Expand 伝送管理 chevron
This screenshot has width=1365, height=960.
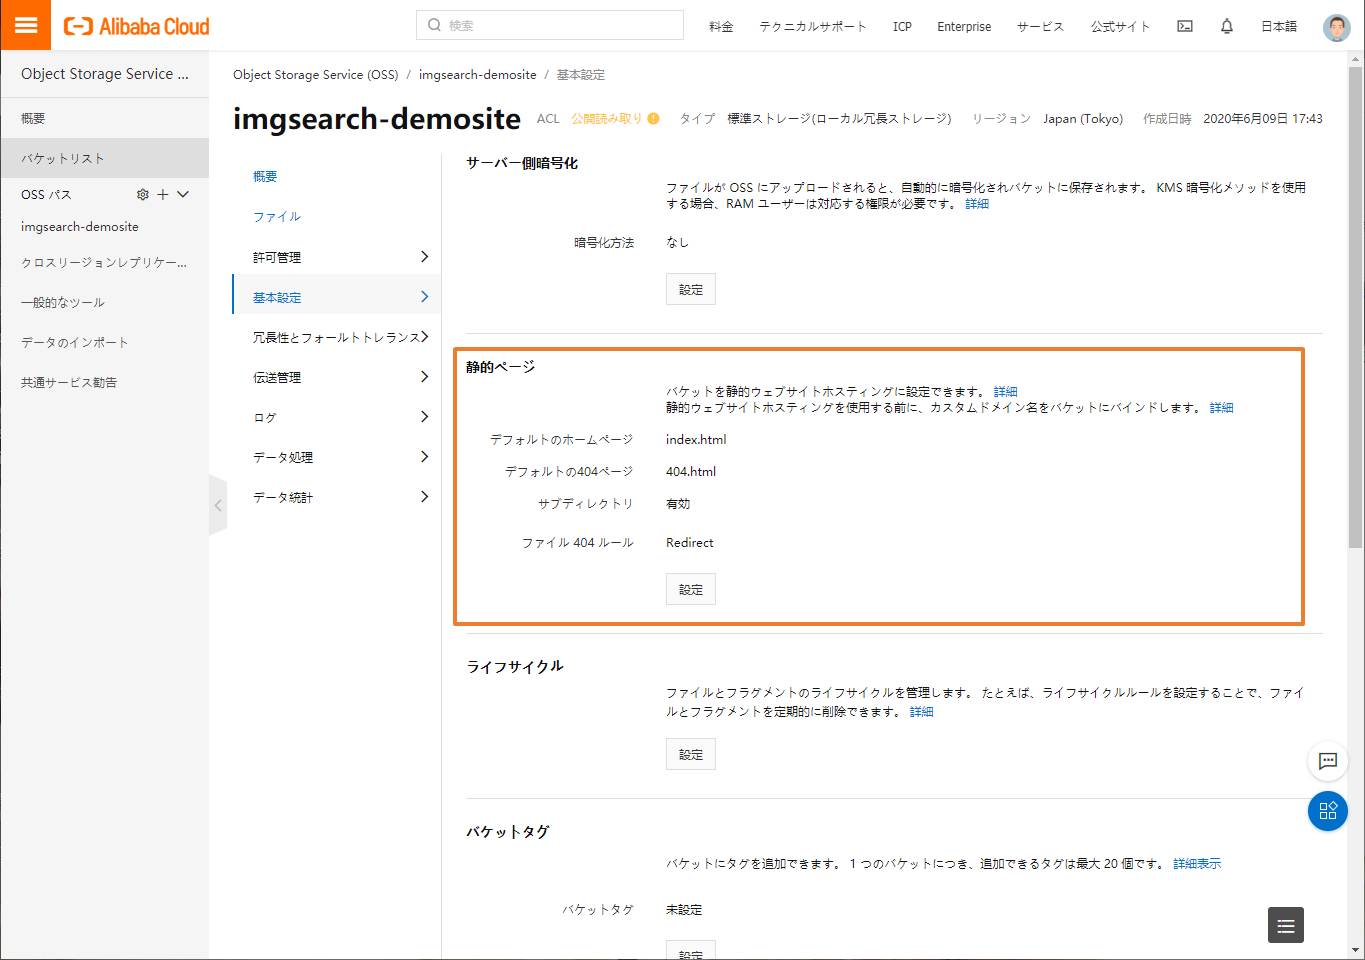pos(424,377)
